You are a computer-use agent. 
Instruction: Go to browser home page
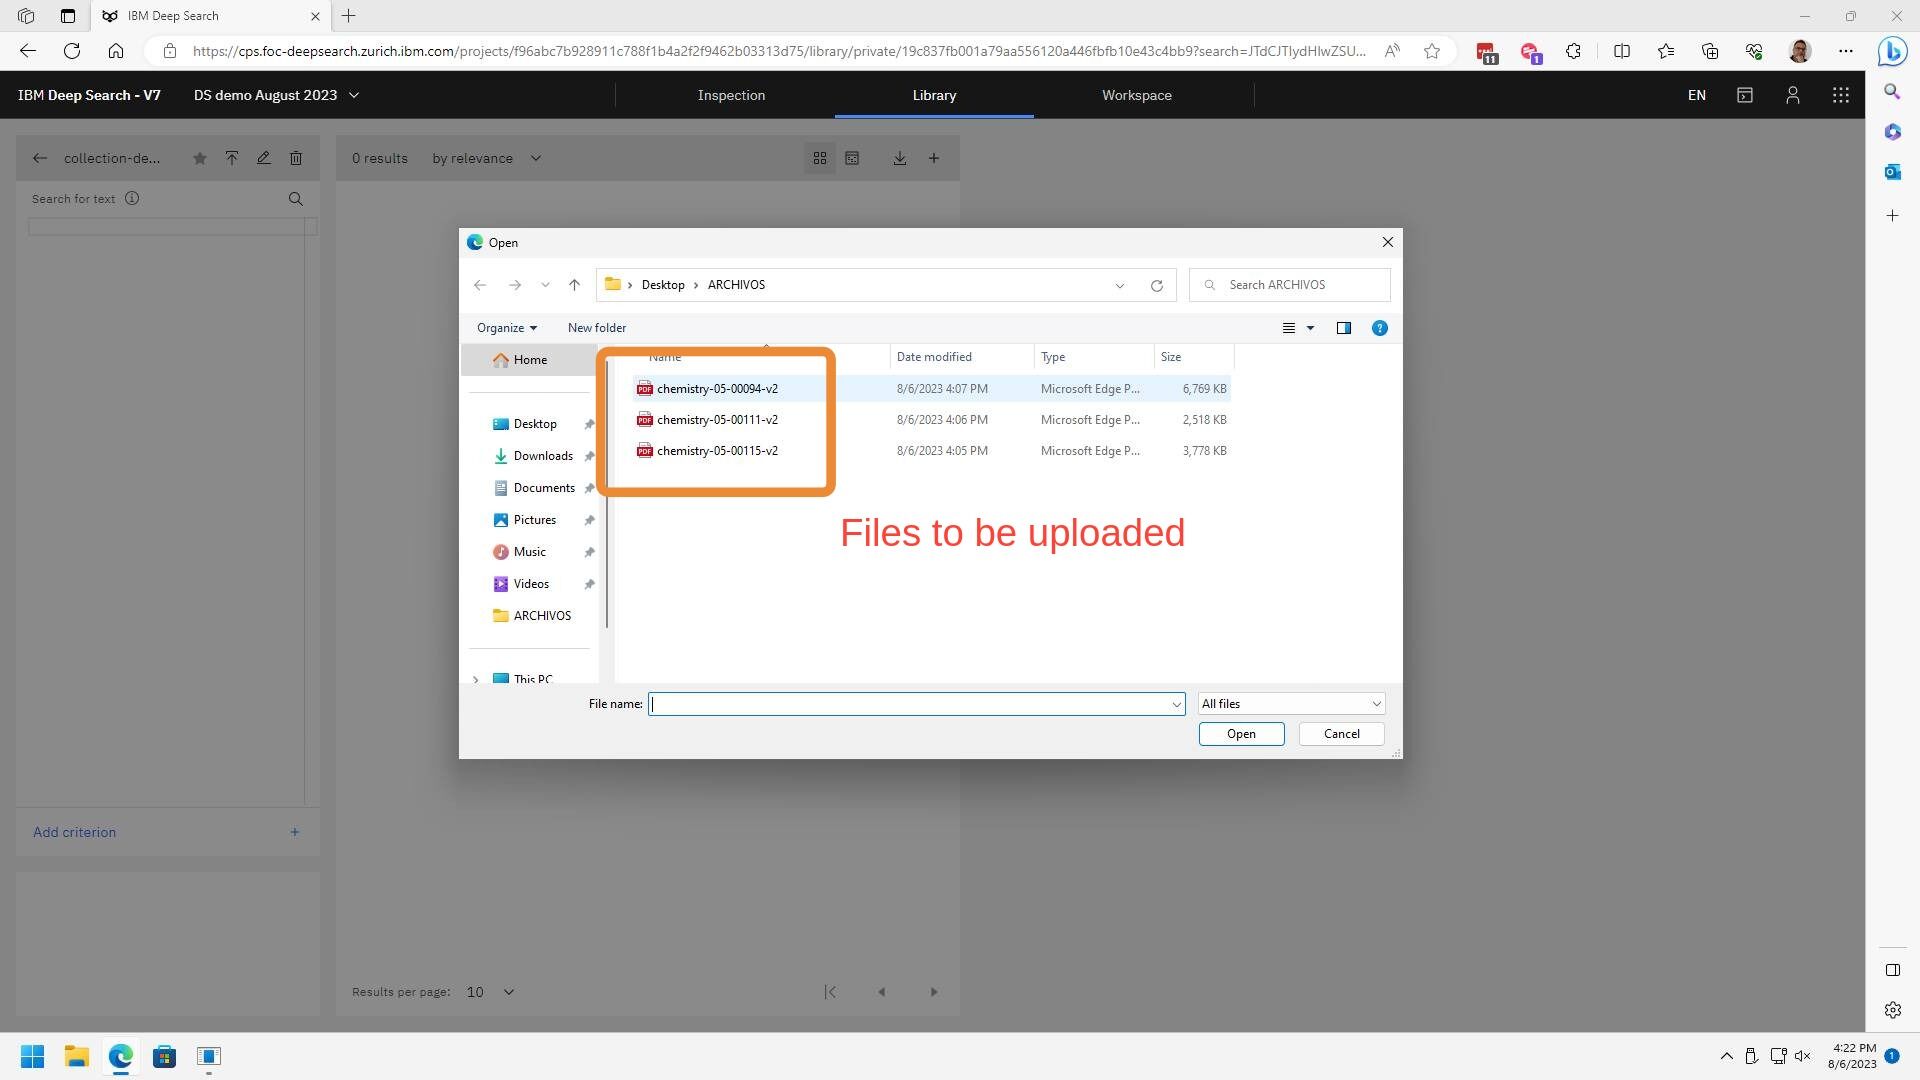point(116,51)
